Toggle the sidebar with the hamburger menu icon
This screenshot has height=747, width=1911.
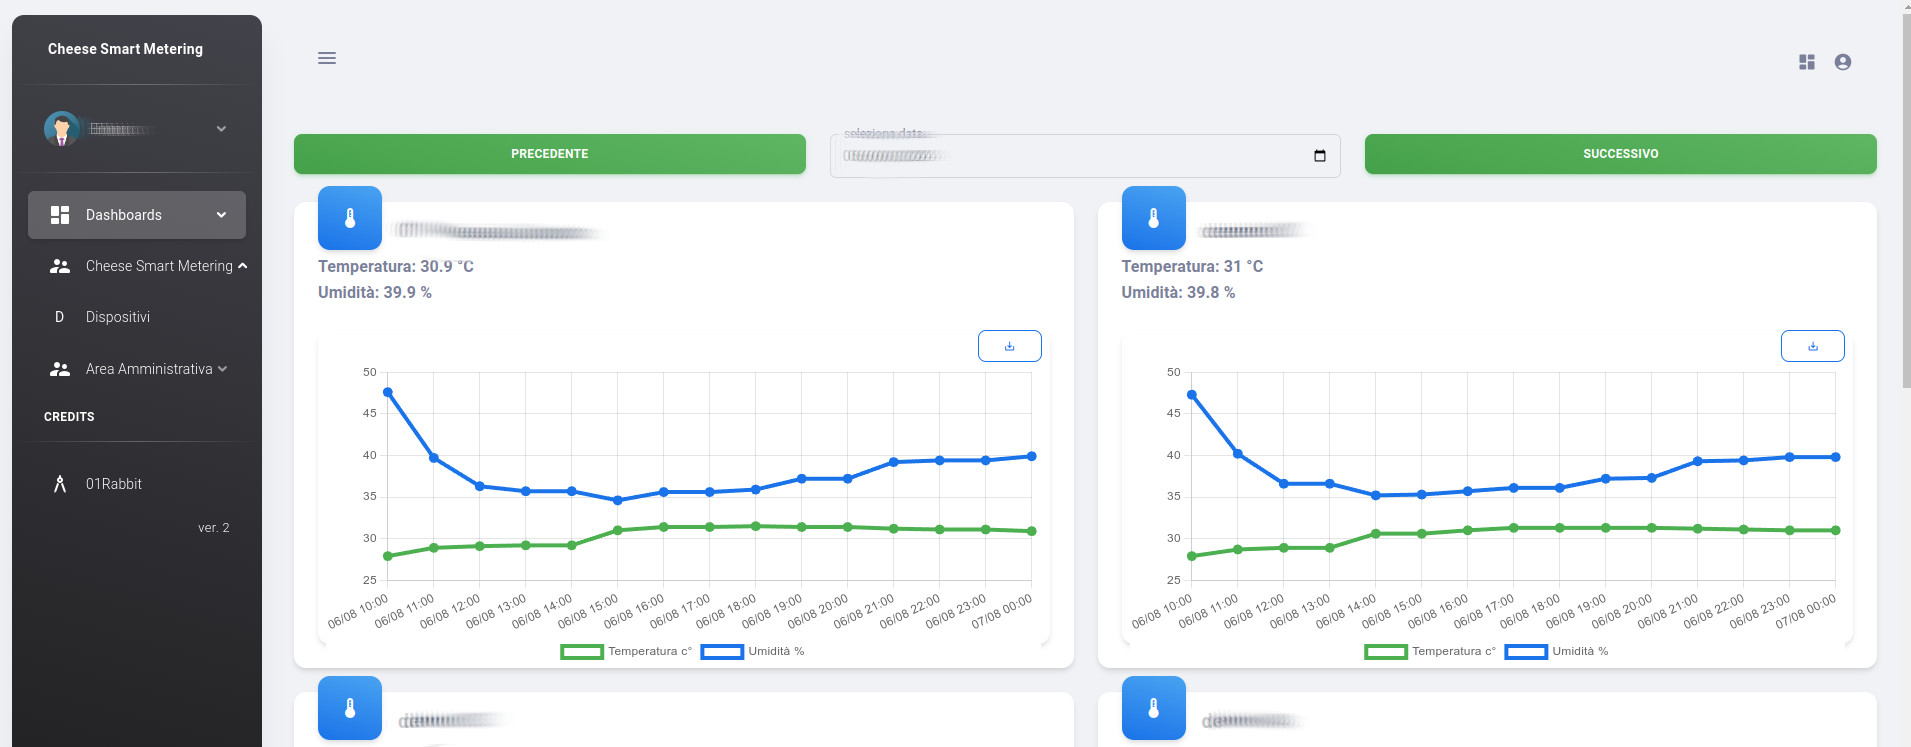tap(327, 58)
